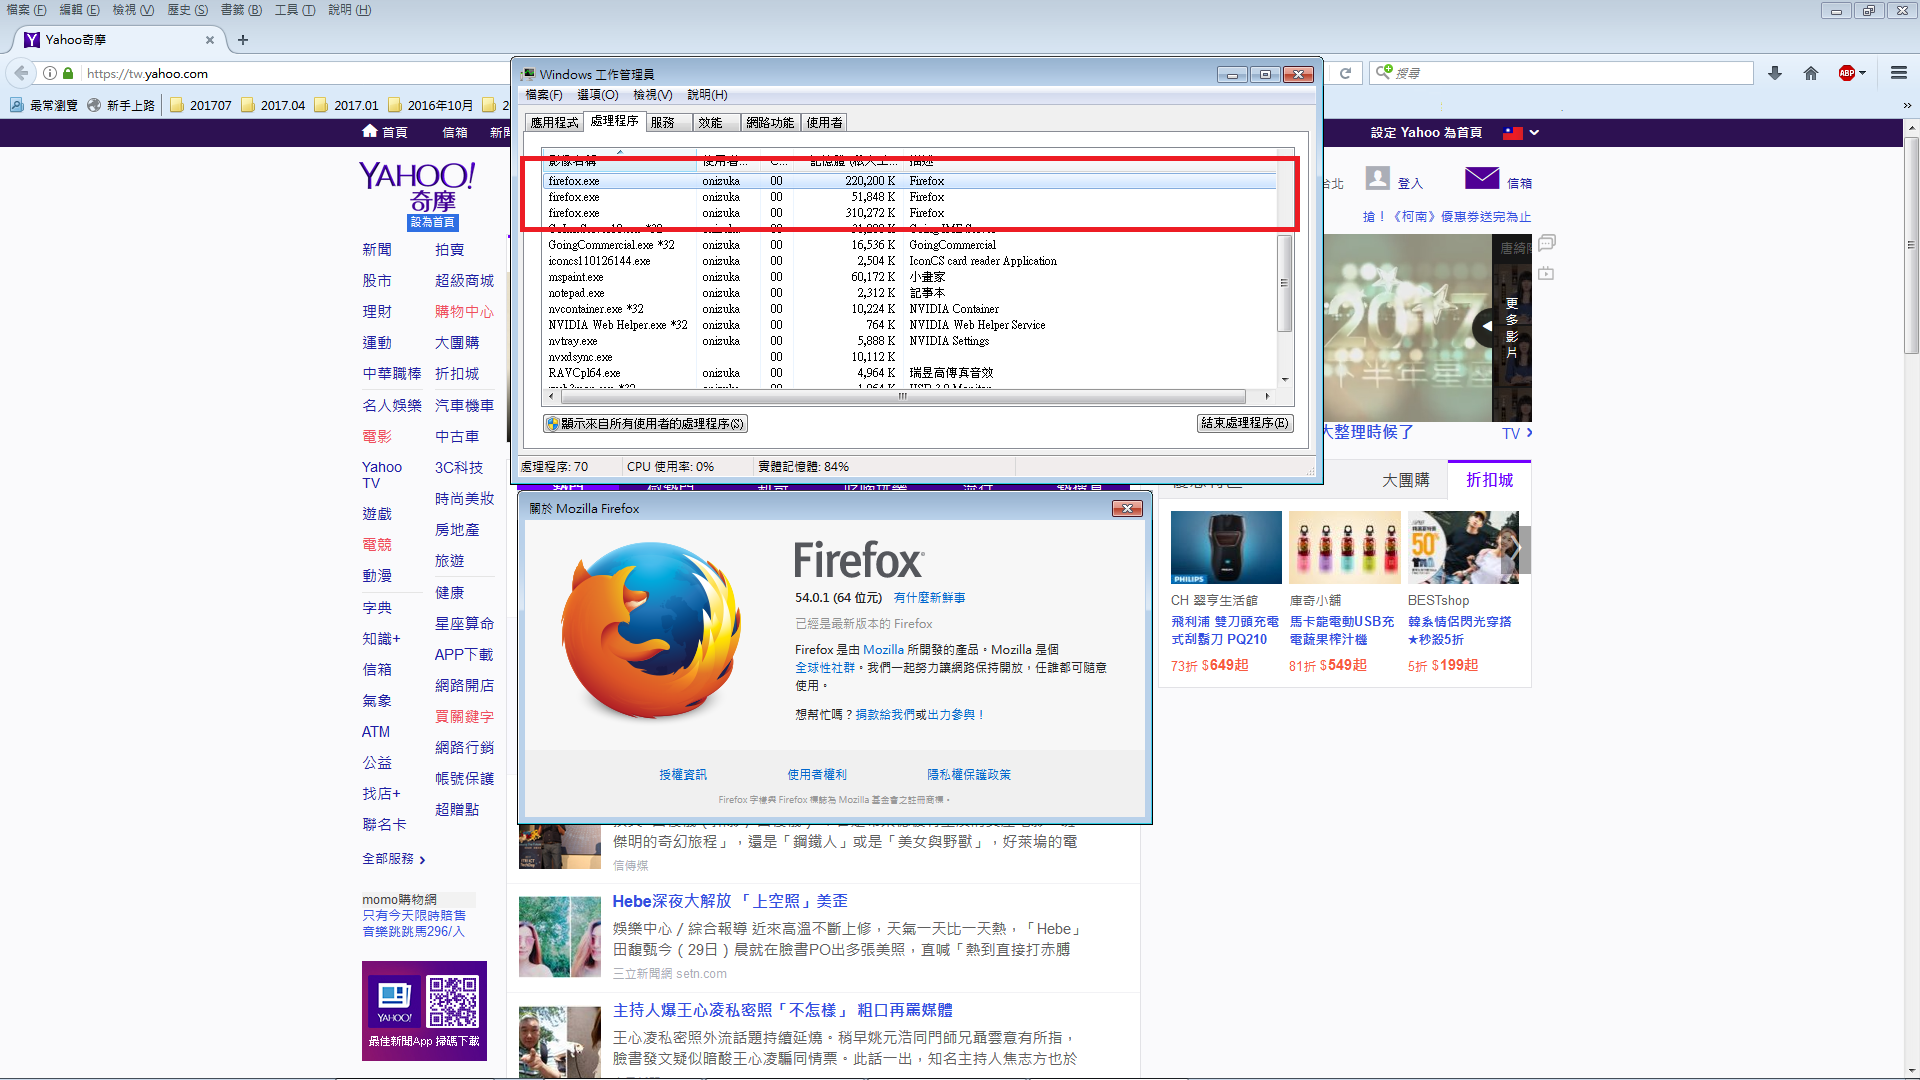The image size is (1920, 1080).
Task: Click 設定 Yahoo 為首頁 link
Action: click(x=1426, y=132)
